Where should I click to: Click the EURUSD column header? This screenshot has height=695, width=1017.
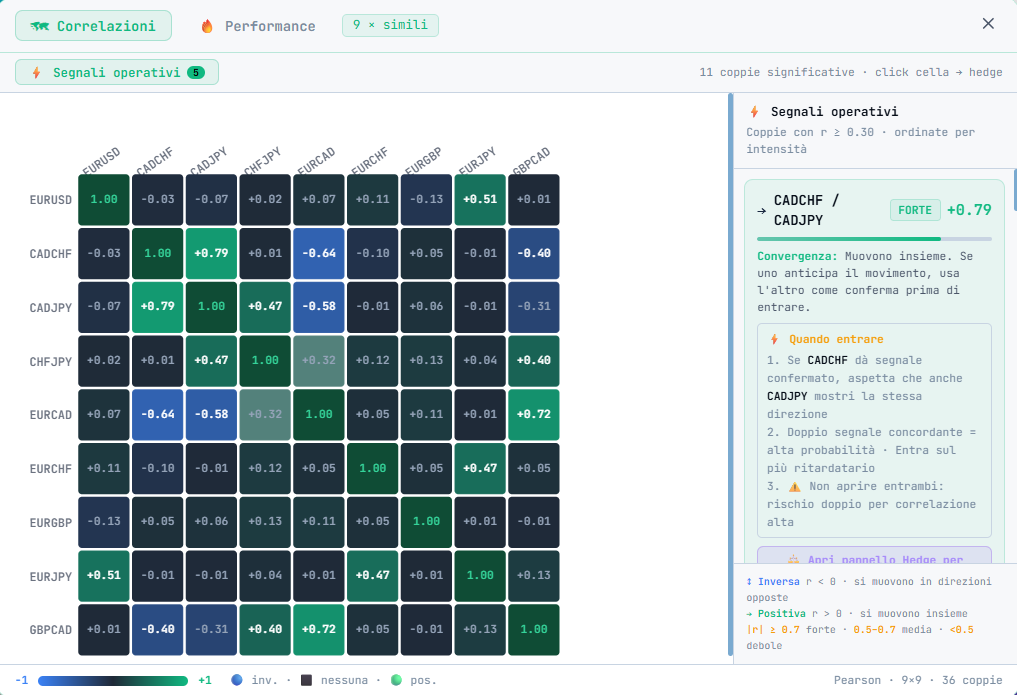(x=102, y=161)
